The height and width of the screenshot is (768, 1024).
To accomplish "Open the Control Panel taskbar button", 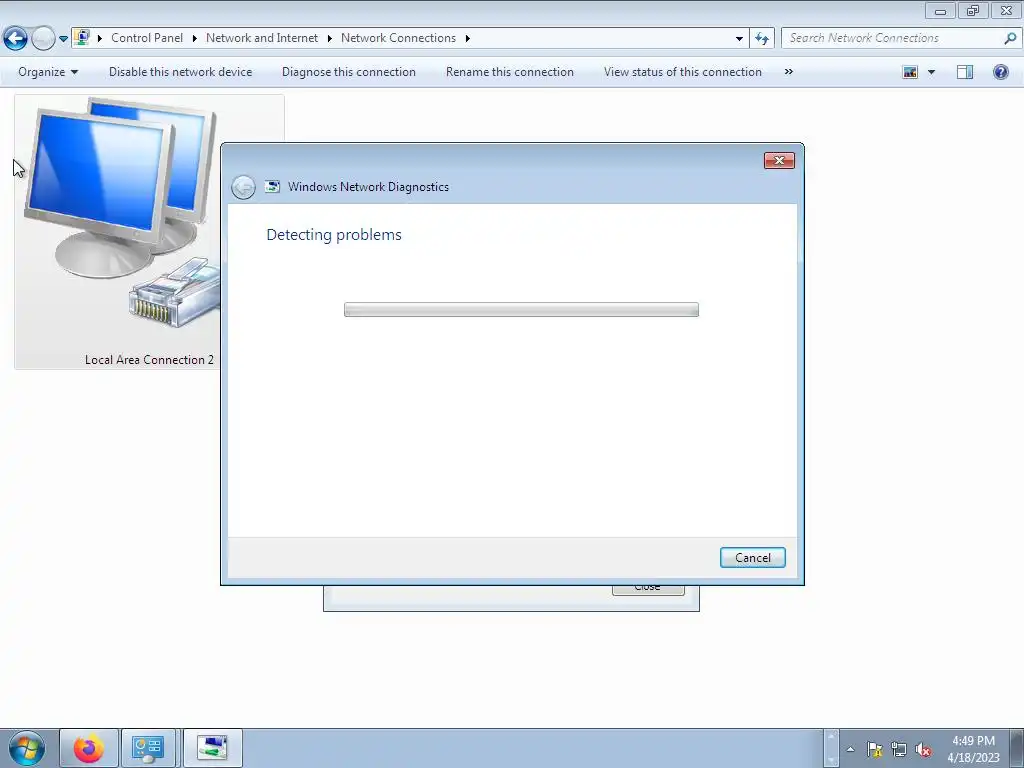I will pos(148,748).
